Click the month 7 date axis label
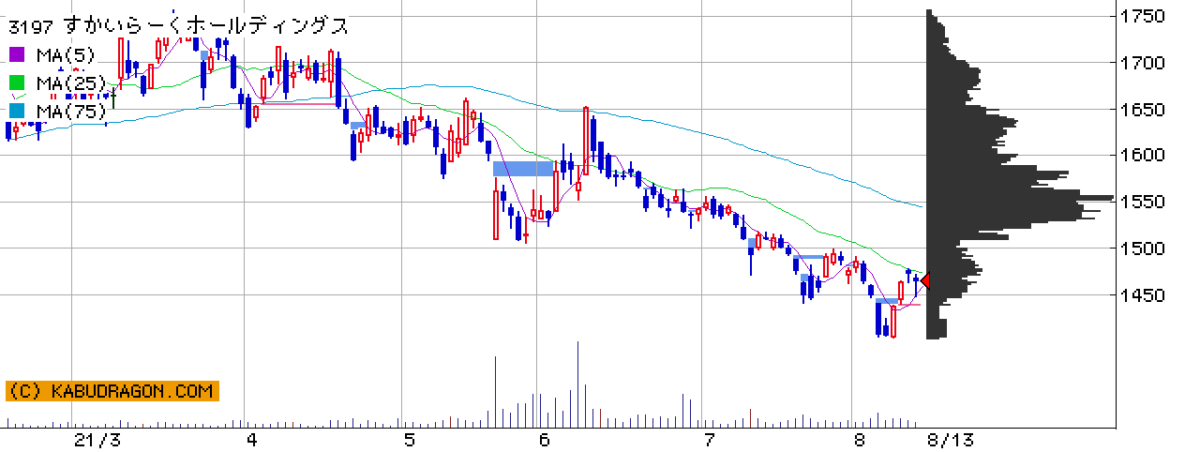The height and width of the screenshot is (452, 1200). coord(708,439)
